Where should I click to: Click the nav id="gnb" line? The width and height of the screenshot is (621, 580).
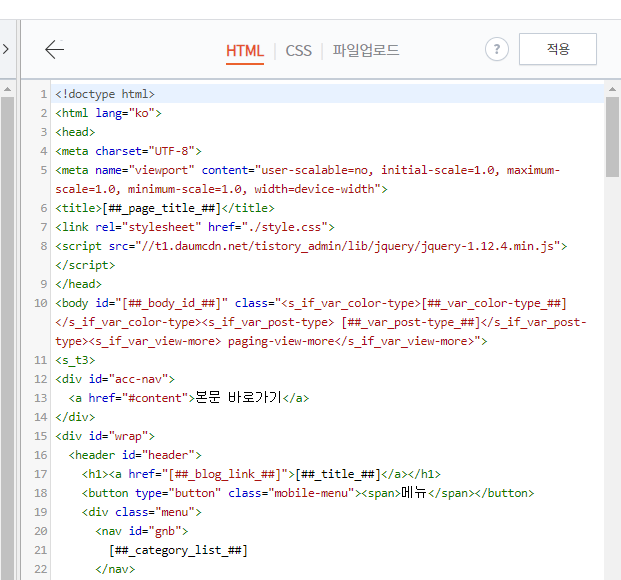pyautogui.click(x=141, y=531)
